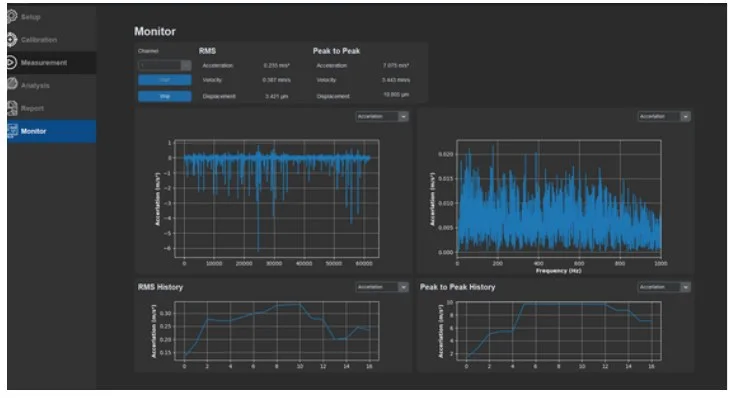Viewport: 734px width, 398px height.
Task: Switch to the Measurement page label
Action: tap(44, 63)
